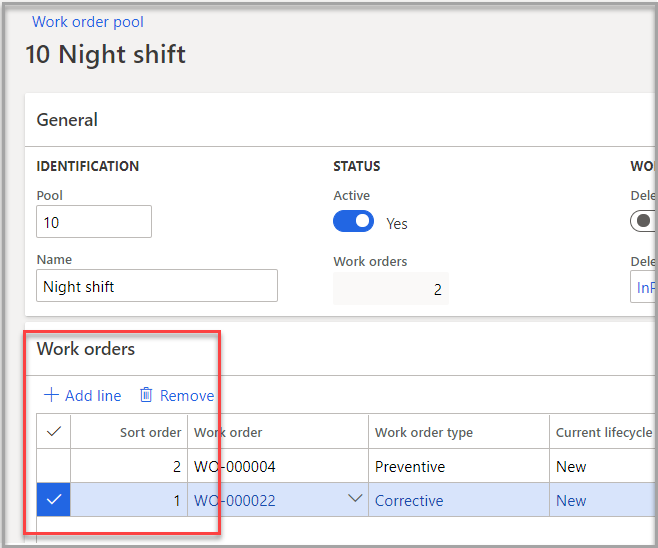The width and height of the screenshot is (658, 548).
Task: Click the Current lifecycle column header
Action: click(604, 432)
